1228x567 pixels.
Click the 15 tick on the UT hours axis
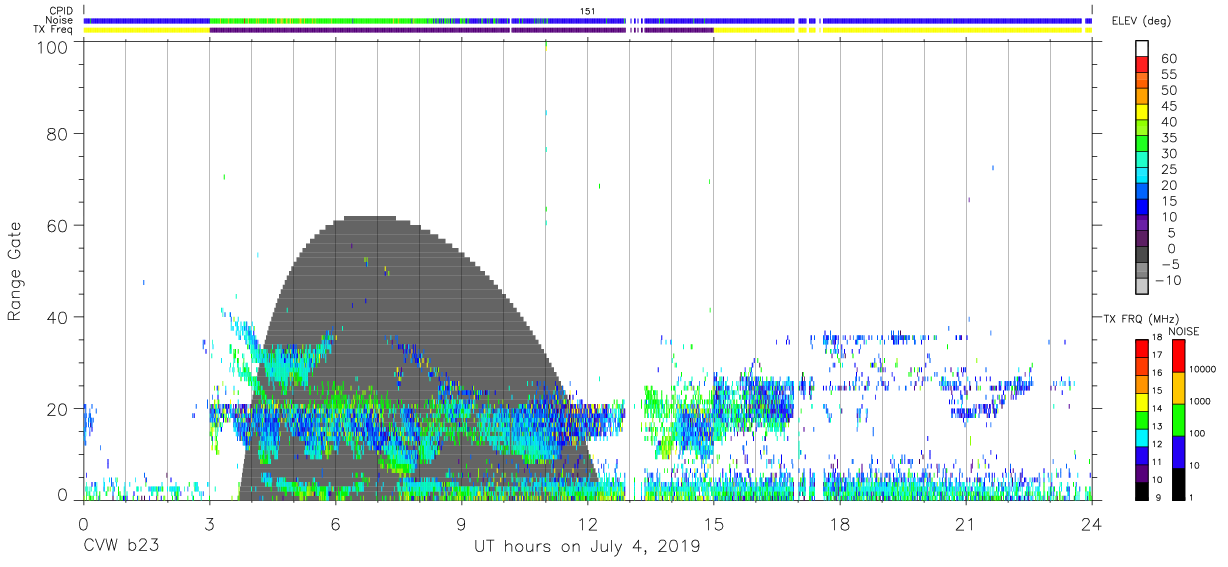[714, 523]
